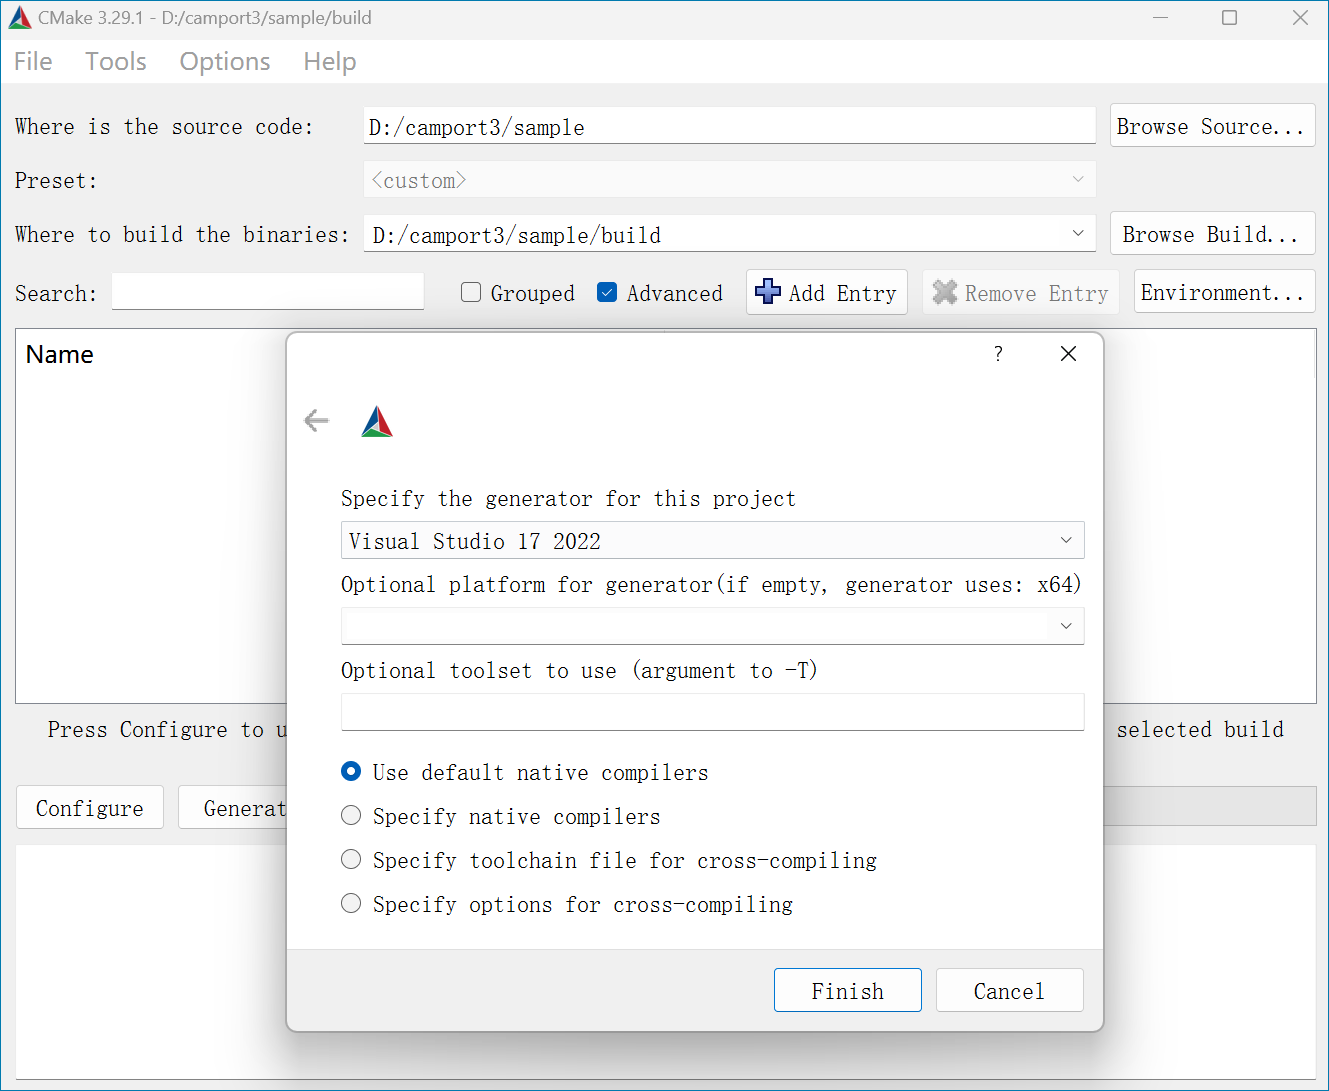1329x1091 pixels.
Task: Click the CMake logo in the dialog
Action: (377, 422)
